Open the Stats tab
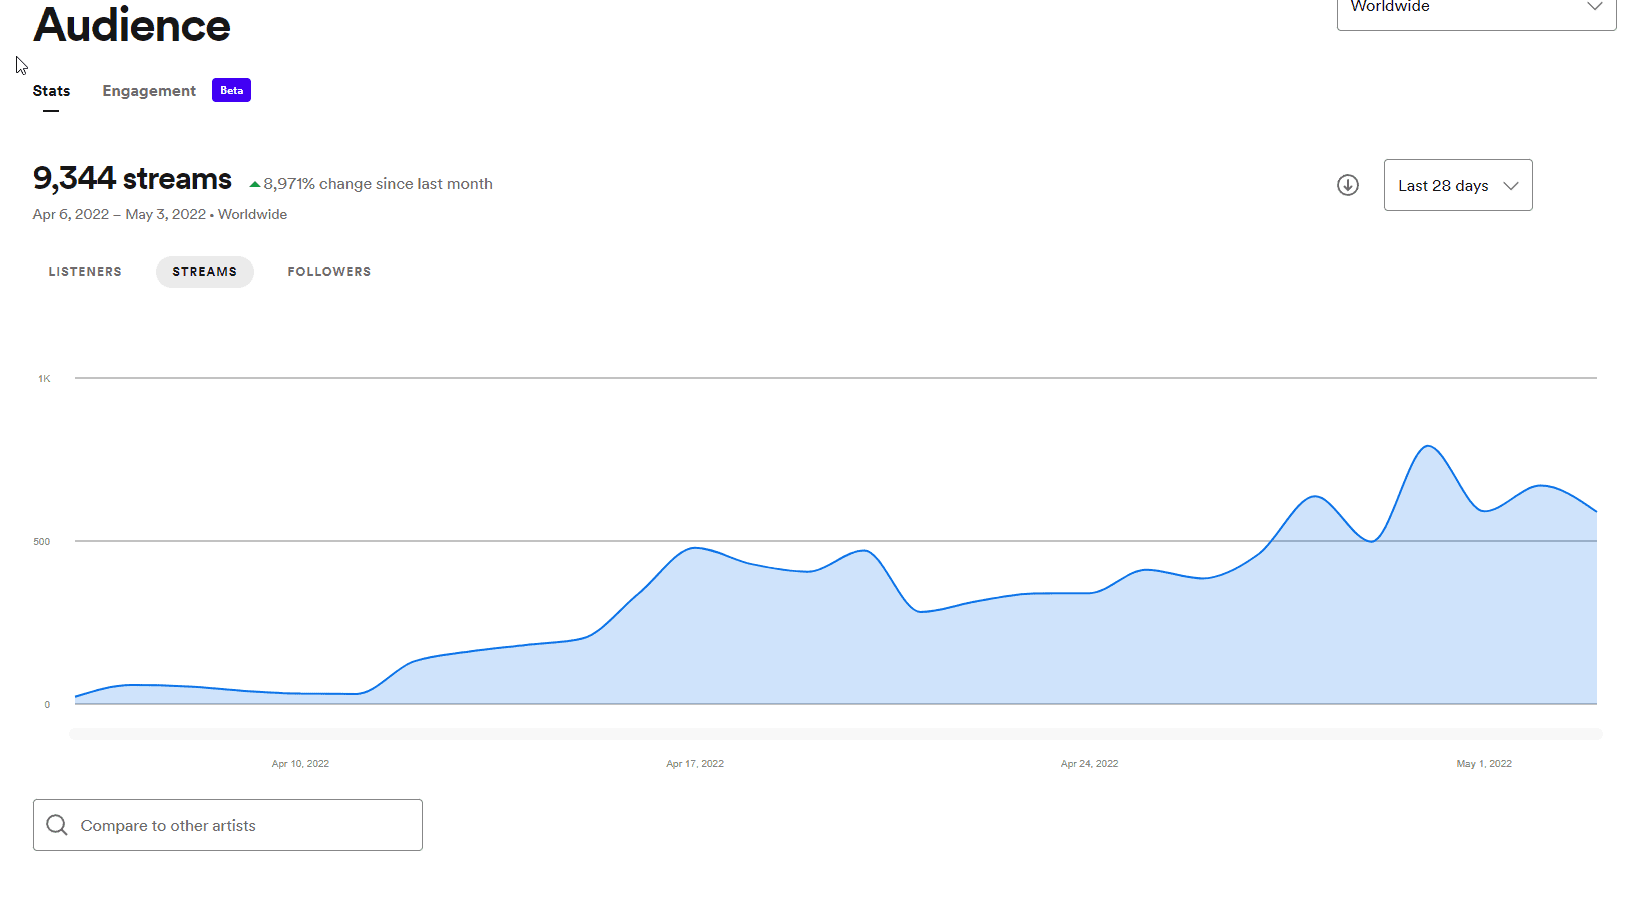1639x914 pixels. [x=51, y=91]
